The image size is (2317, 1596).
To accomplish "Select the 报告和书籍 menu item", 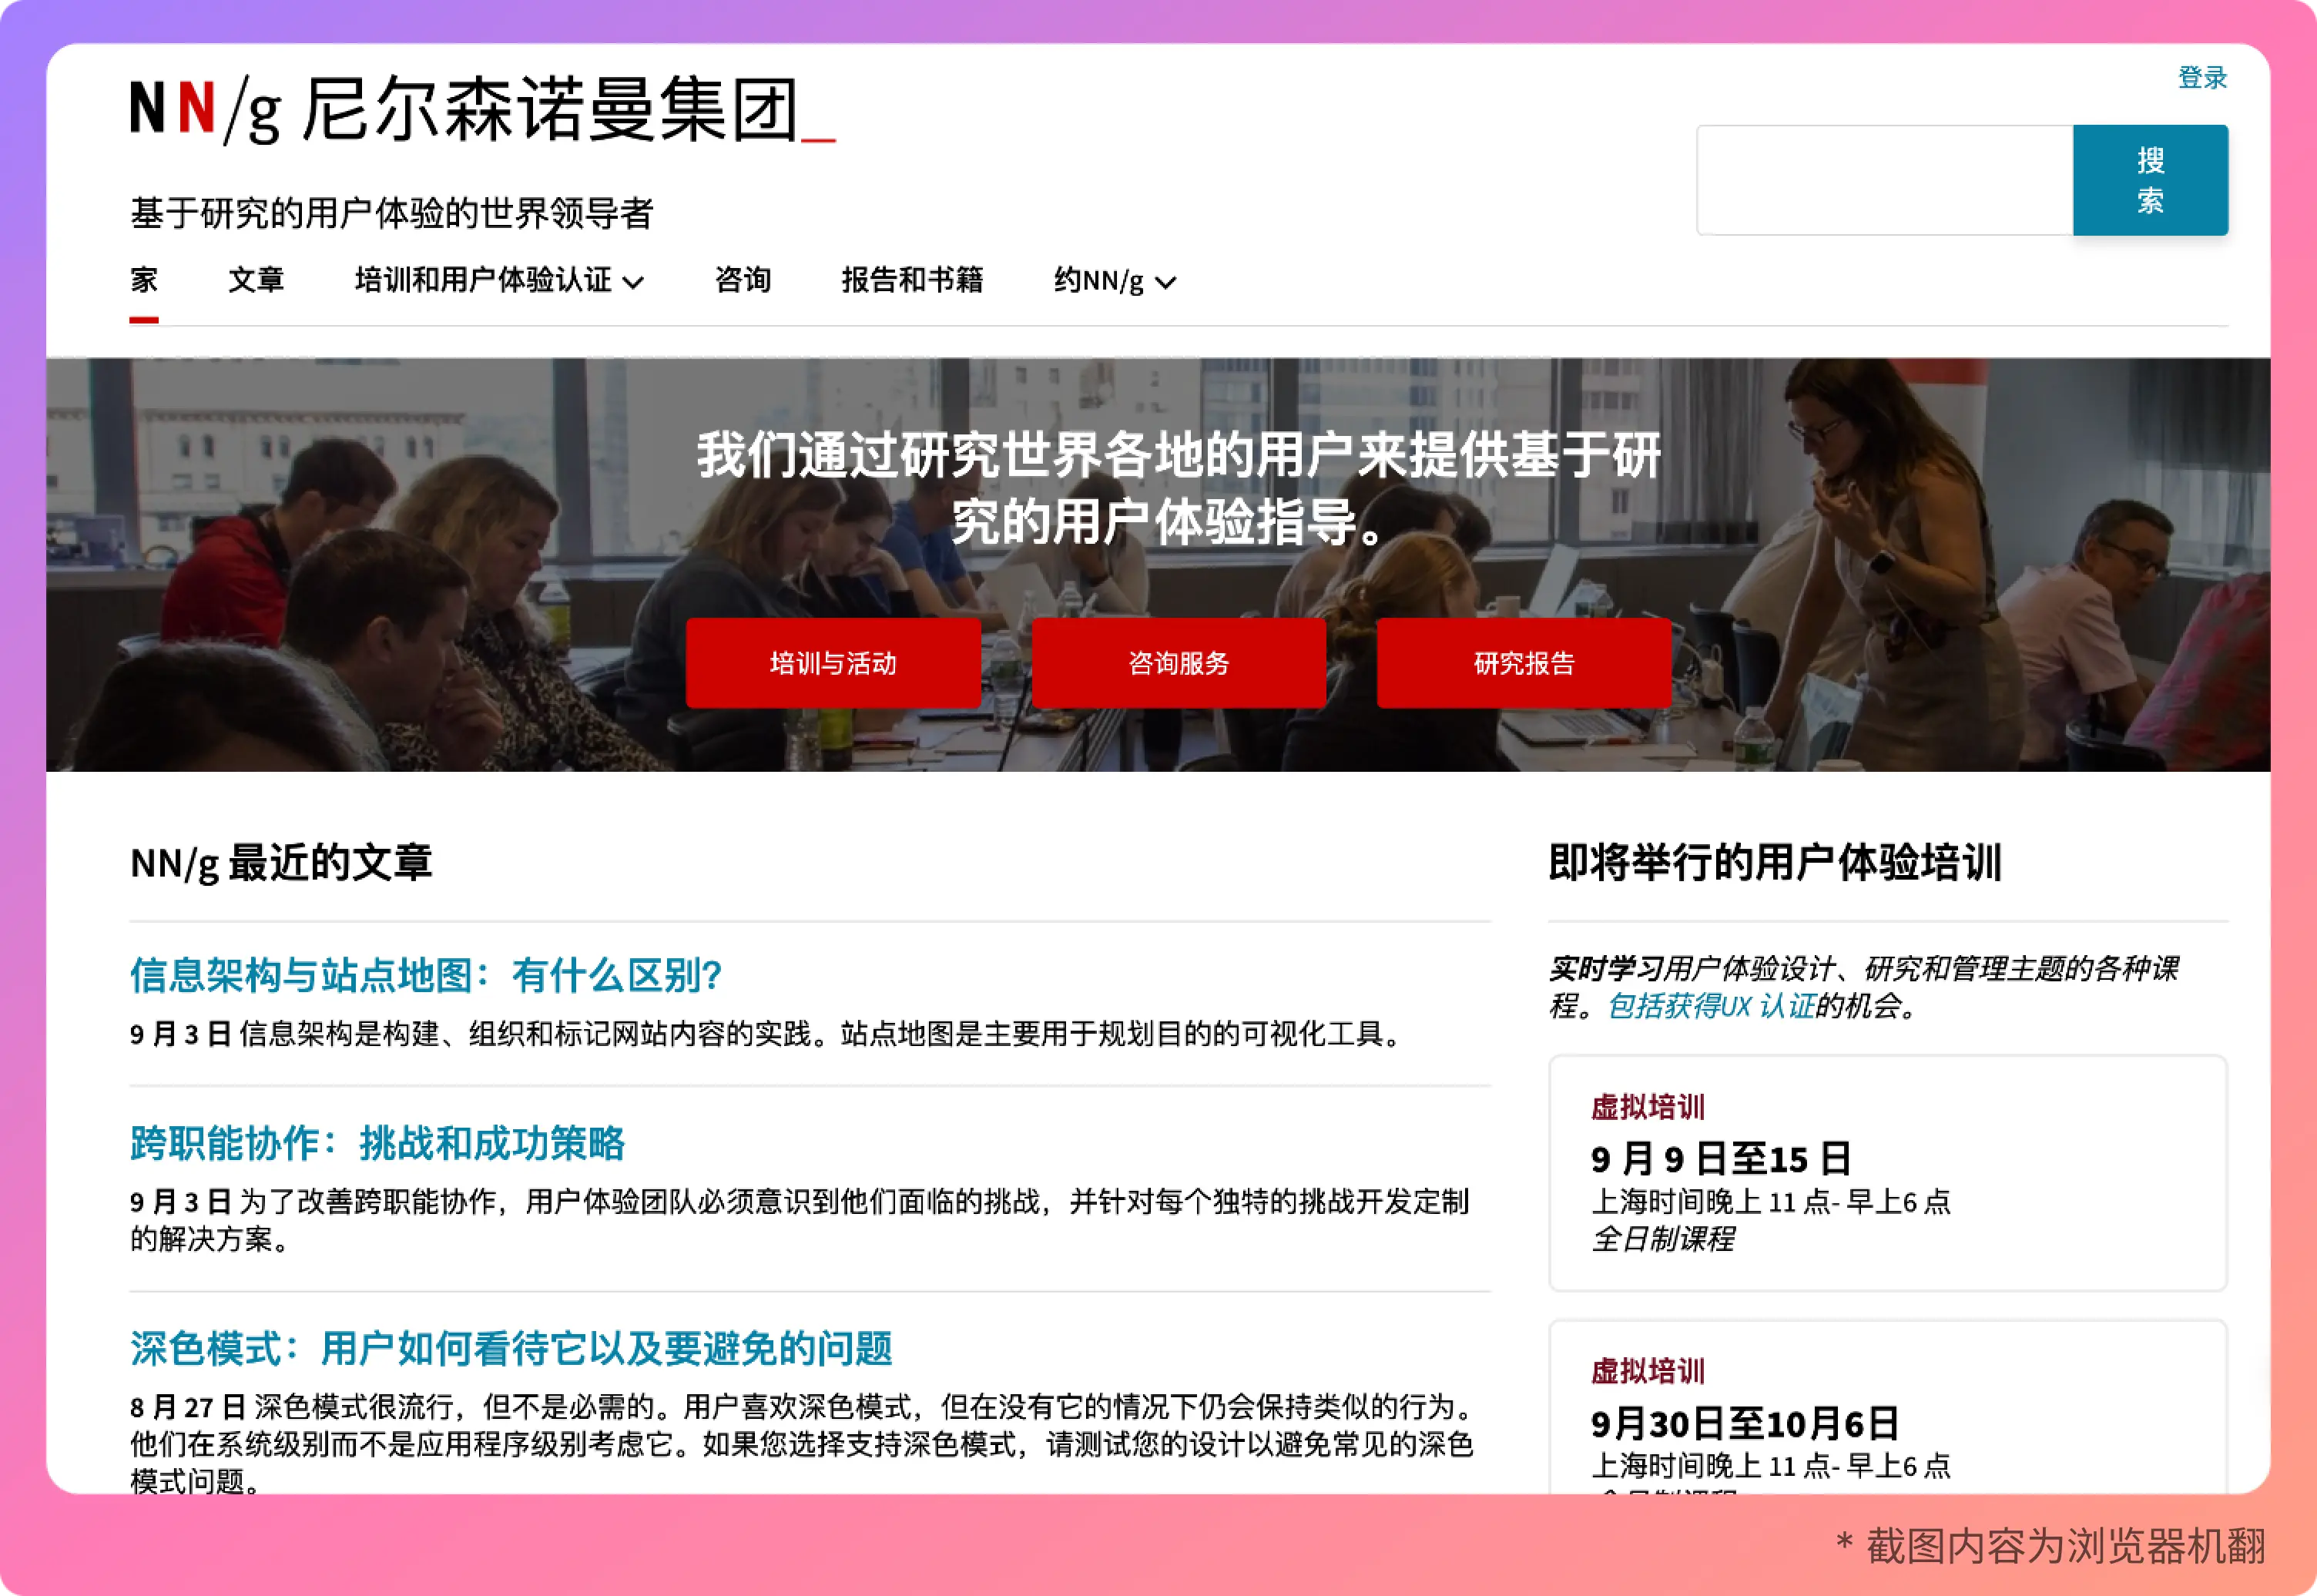I will point(912,280).
